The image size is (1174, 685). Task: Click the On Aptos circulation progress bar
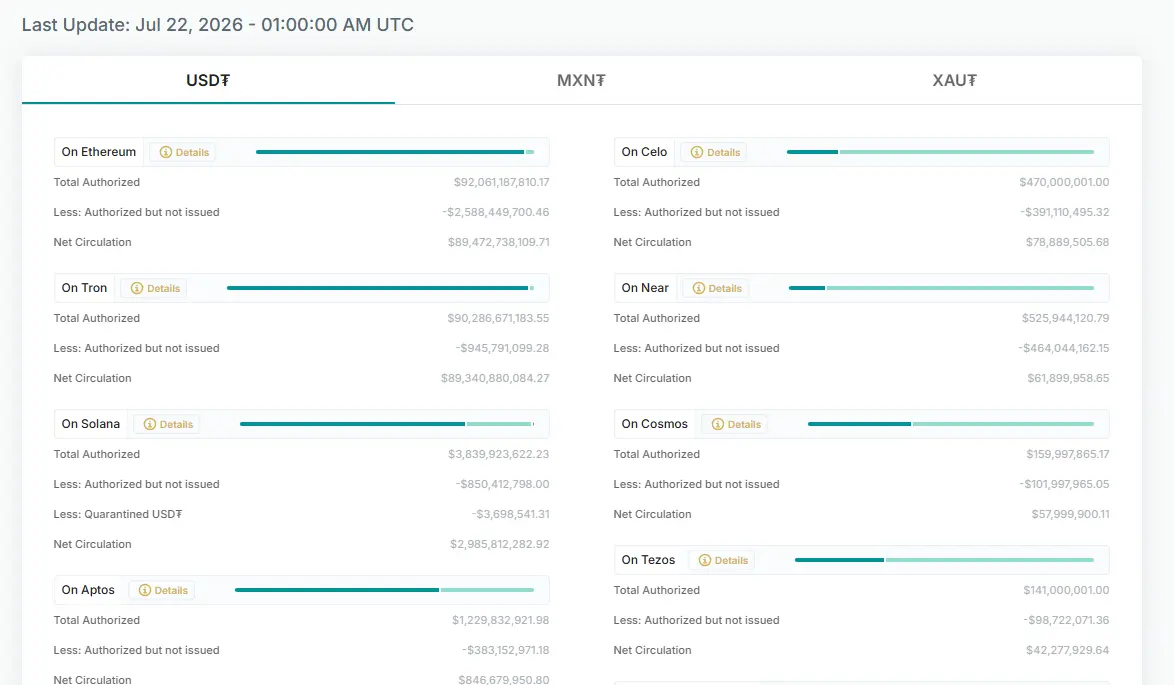384,591
